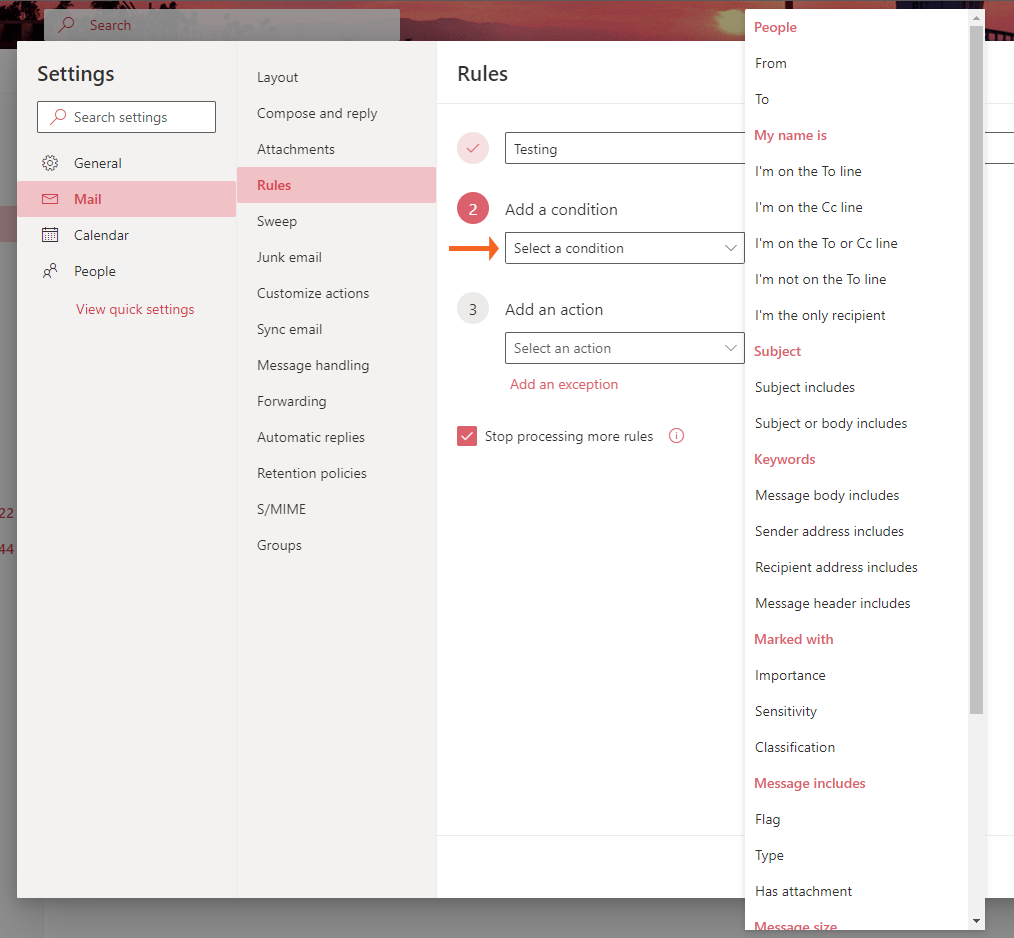
Task: Open View quick settings
Action: point(135,309)
